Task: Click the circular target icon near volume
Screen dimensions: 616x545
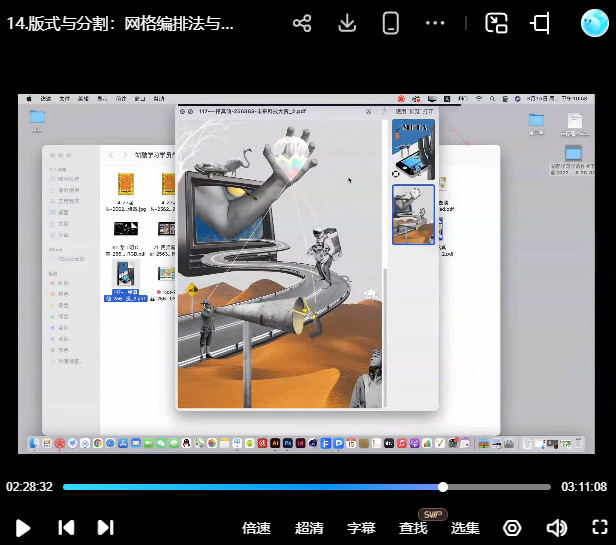Action: (x=512, y=528)
